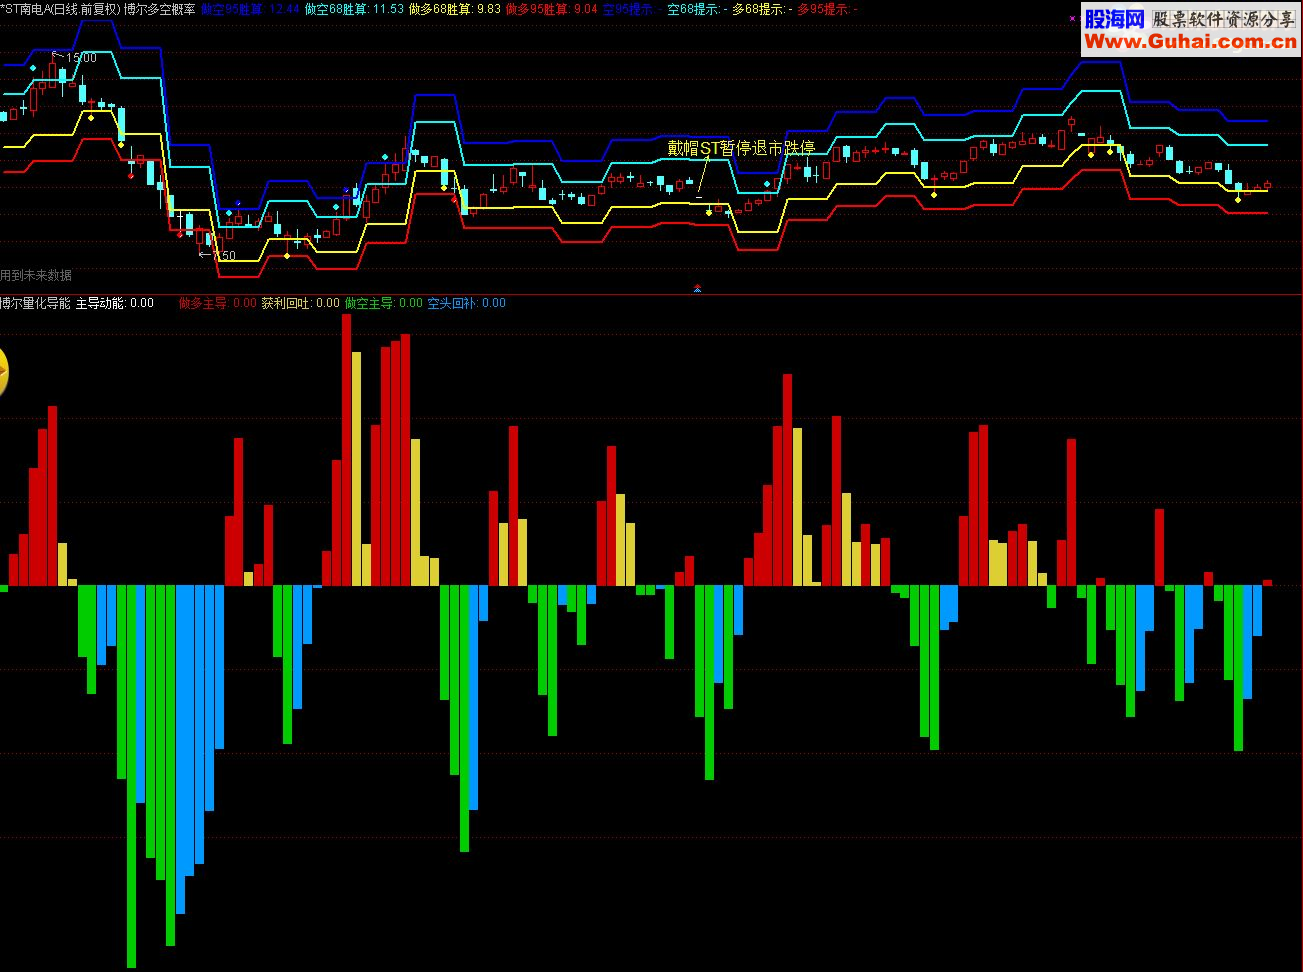This screenshot has height=972, width=1303.
Task: Click the 博尔多空概率 indicator name
Action: 159,9
